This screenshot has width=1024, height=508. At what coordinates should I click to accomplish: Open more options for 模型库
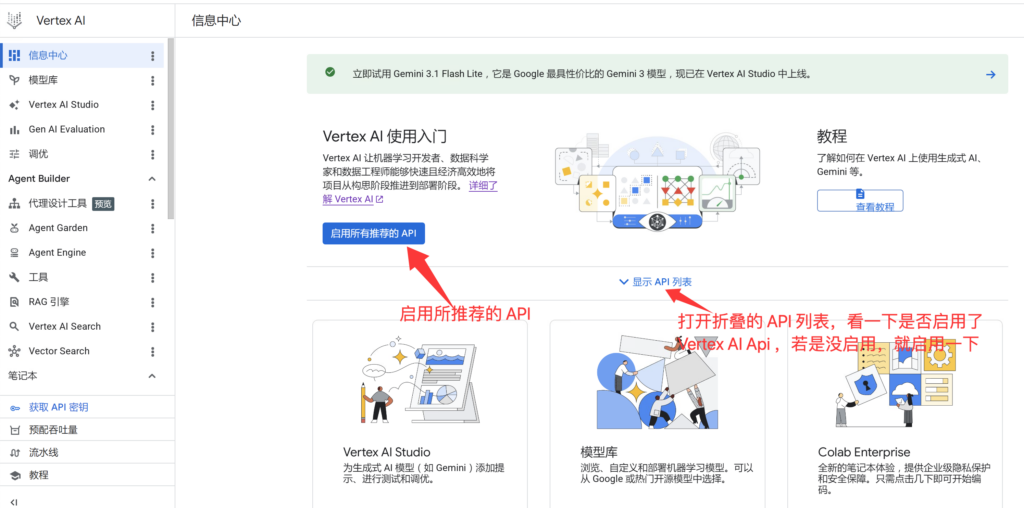pos(153,80)
